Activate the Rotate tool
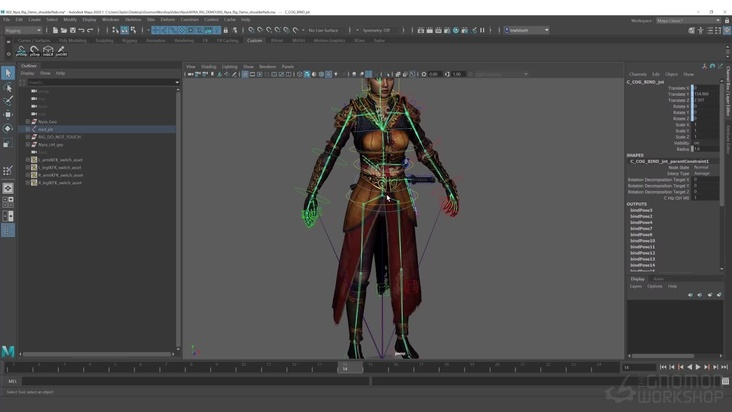 coord(8,128)
